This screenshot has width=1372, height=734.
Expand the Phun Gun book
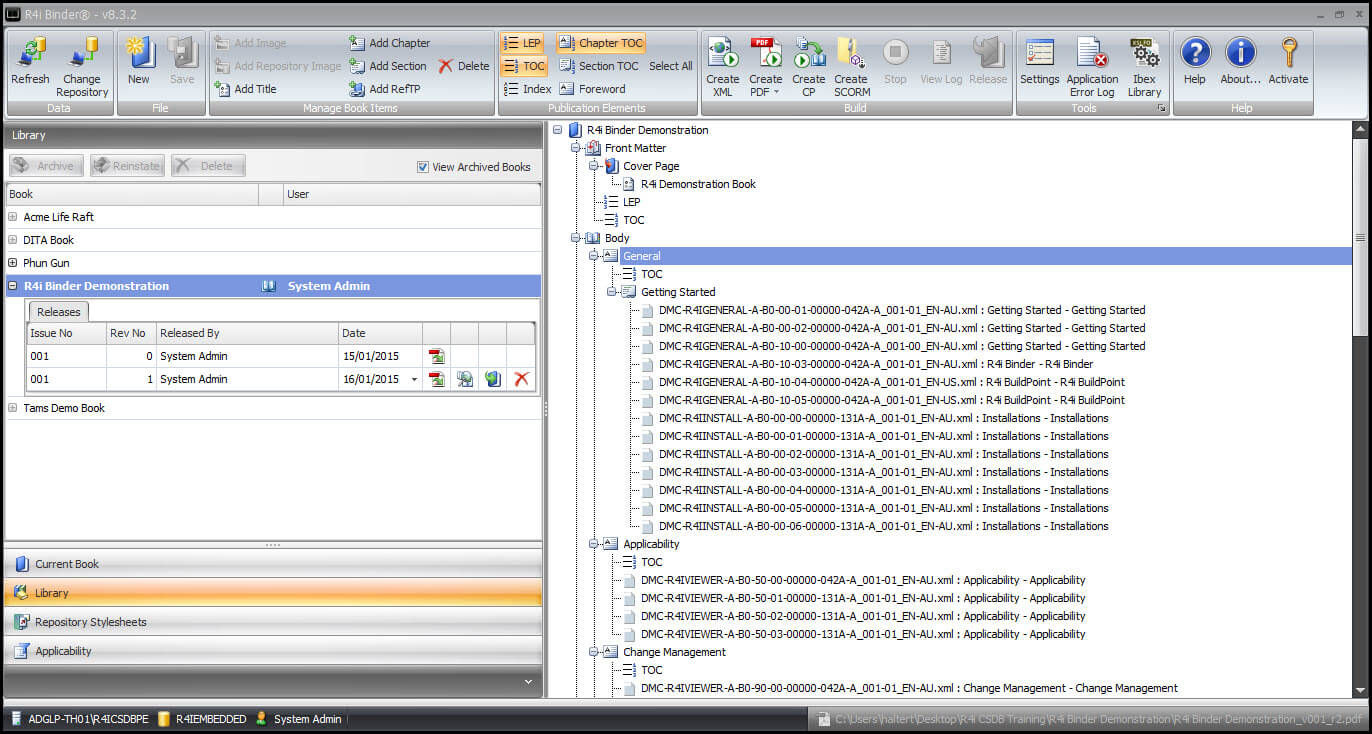(x=13, y=263)
